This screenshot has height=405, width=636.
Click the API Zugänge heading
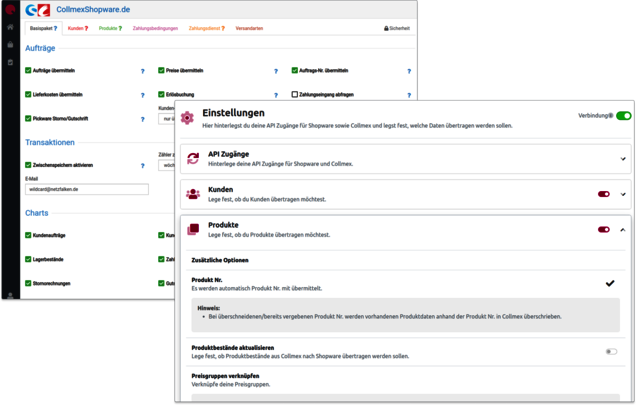[x=228, y=154]
